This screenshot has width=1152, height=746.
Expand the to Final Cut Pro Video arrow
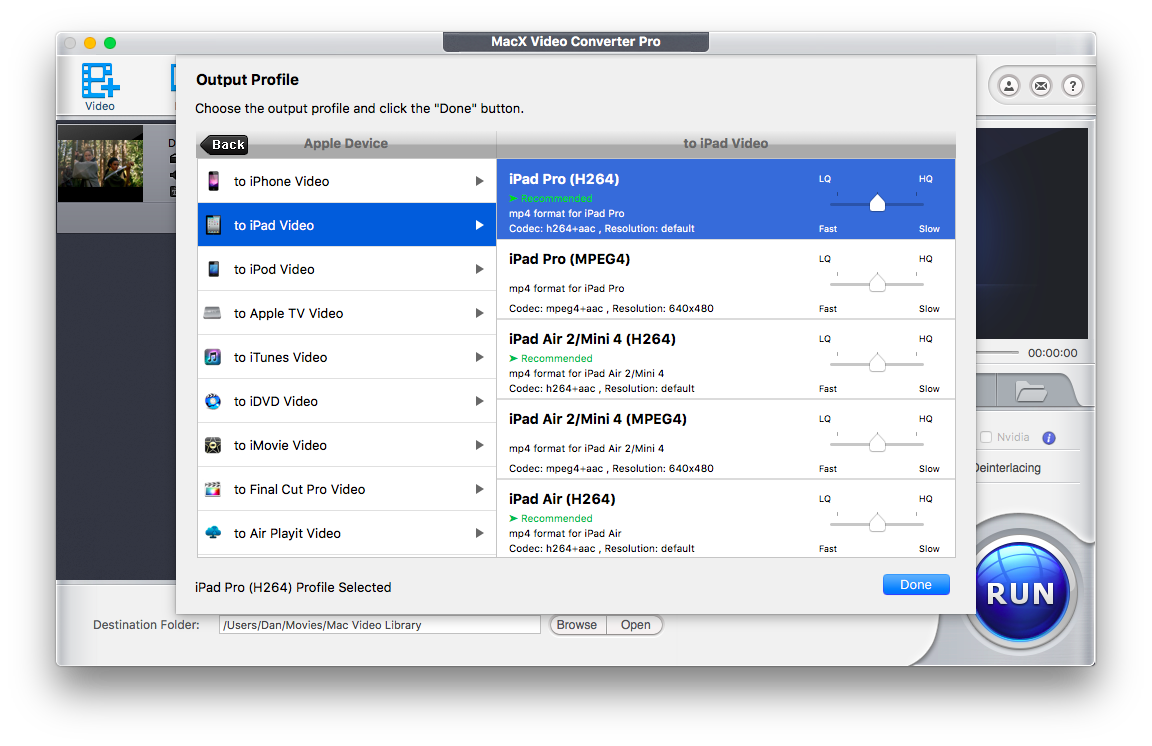(x=479, y=489)
